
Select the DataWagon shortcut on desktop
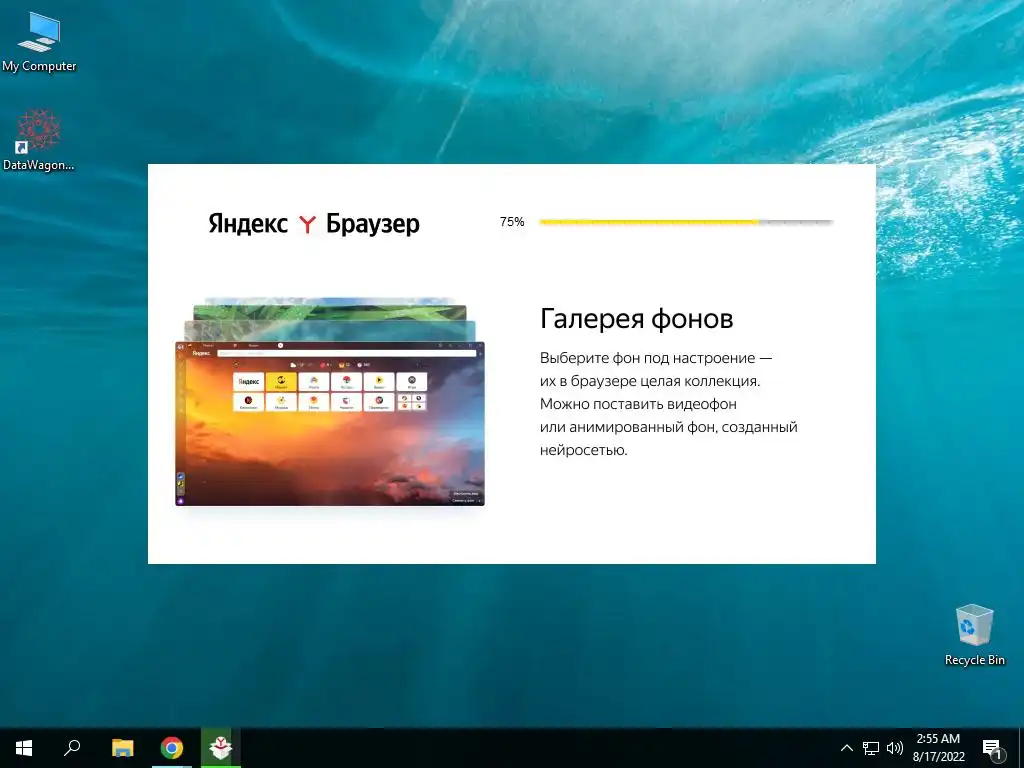coord(39,140)
